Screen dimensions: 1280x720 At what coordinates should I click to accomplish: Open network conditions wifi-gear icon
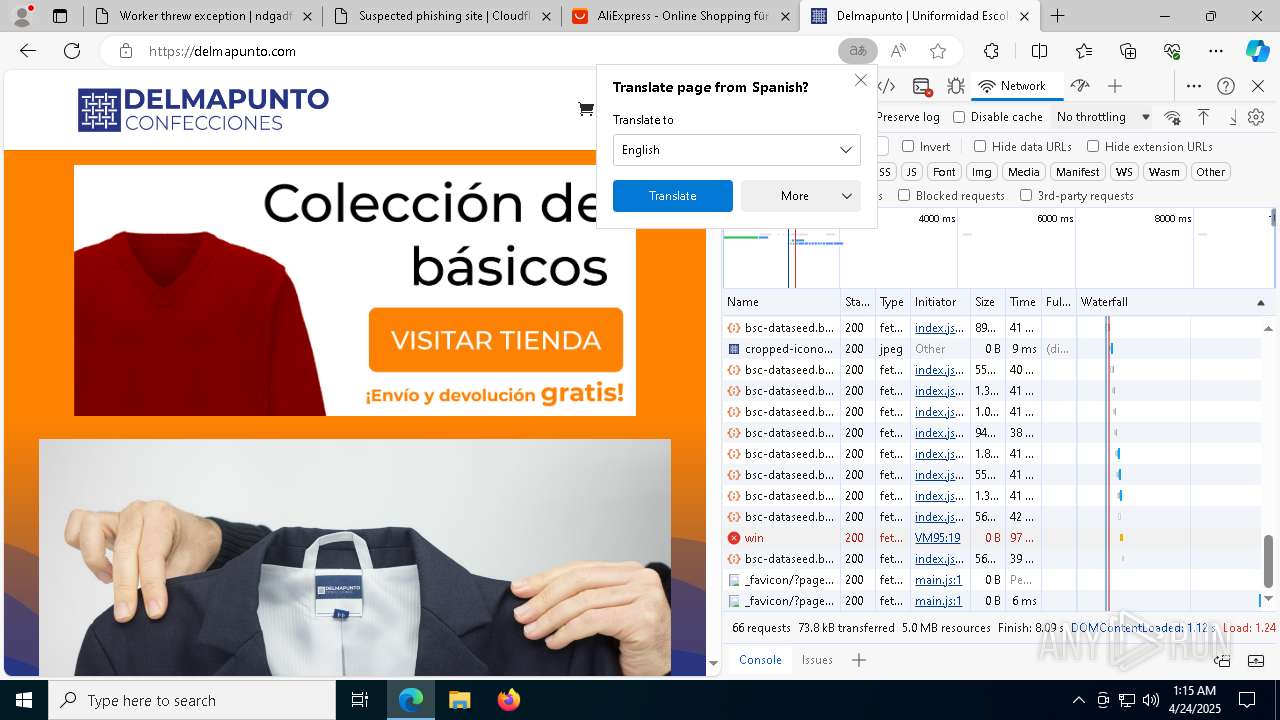[x=1173, y=117]
